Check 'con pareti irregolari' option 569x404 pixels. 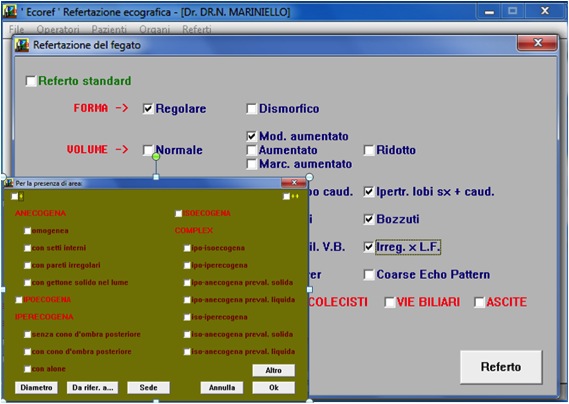pos(28,265)
